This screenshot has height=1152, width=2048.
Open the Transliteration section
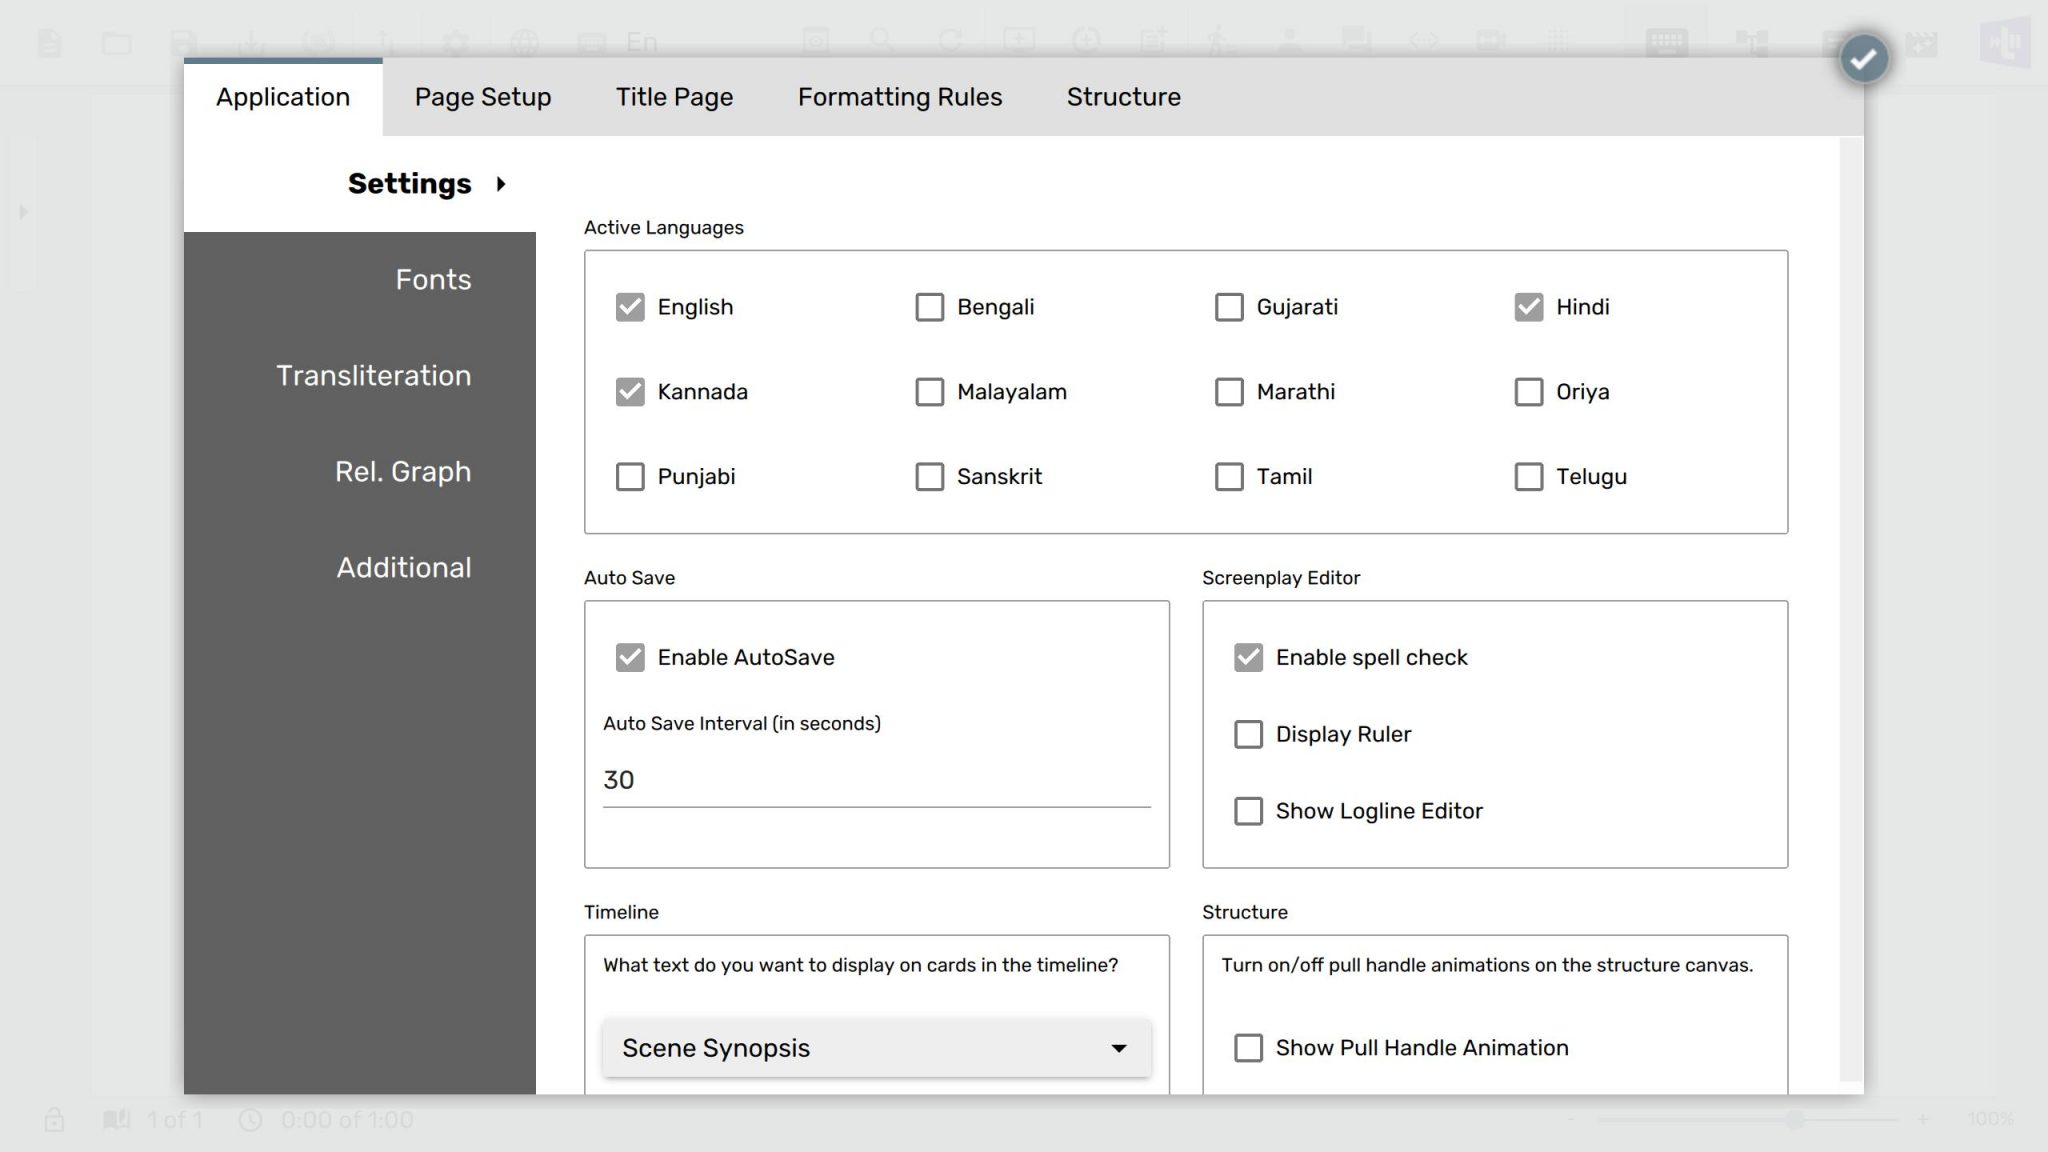point(373,376)
